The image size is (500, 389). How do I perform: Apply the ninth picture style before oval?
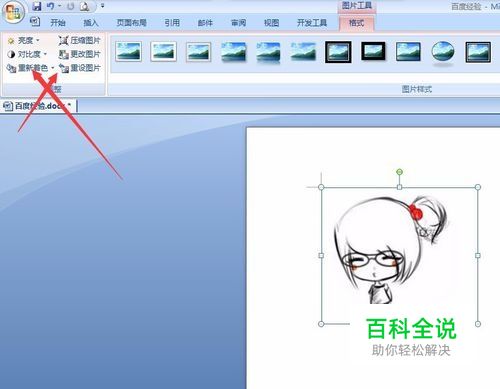coord(408,52)
